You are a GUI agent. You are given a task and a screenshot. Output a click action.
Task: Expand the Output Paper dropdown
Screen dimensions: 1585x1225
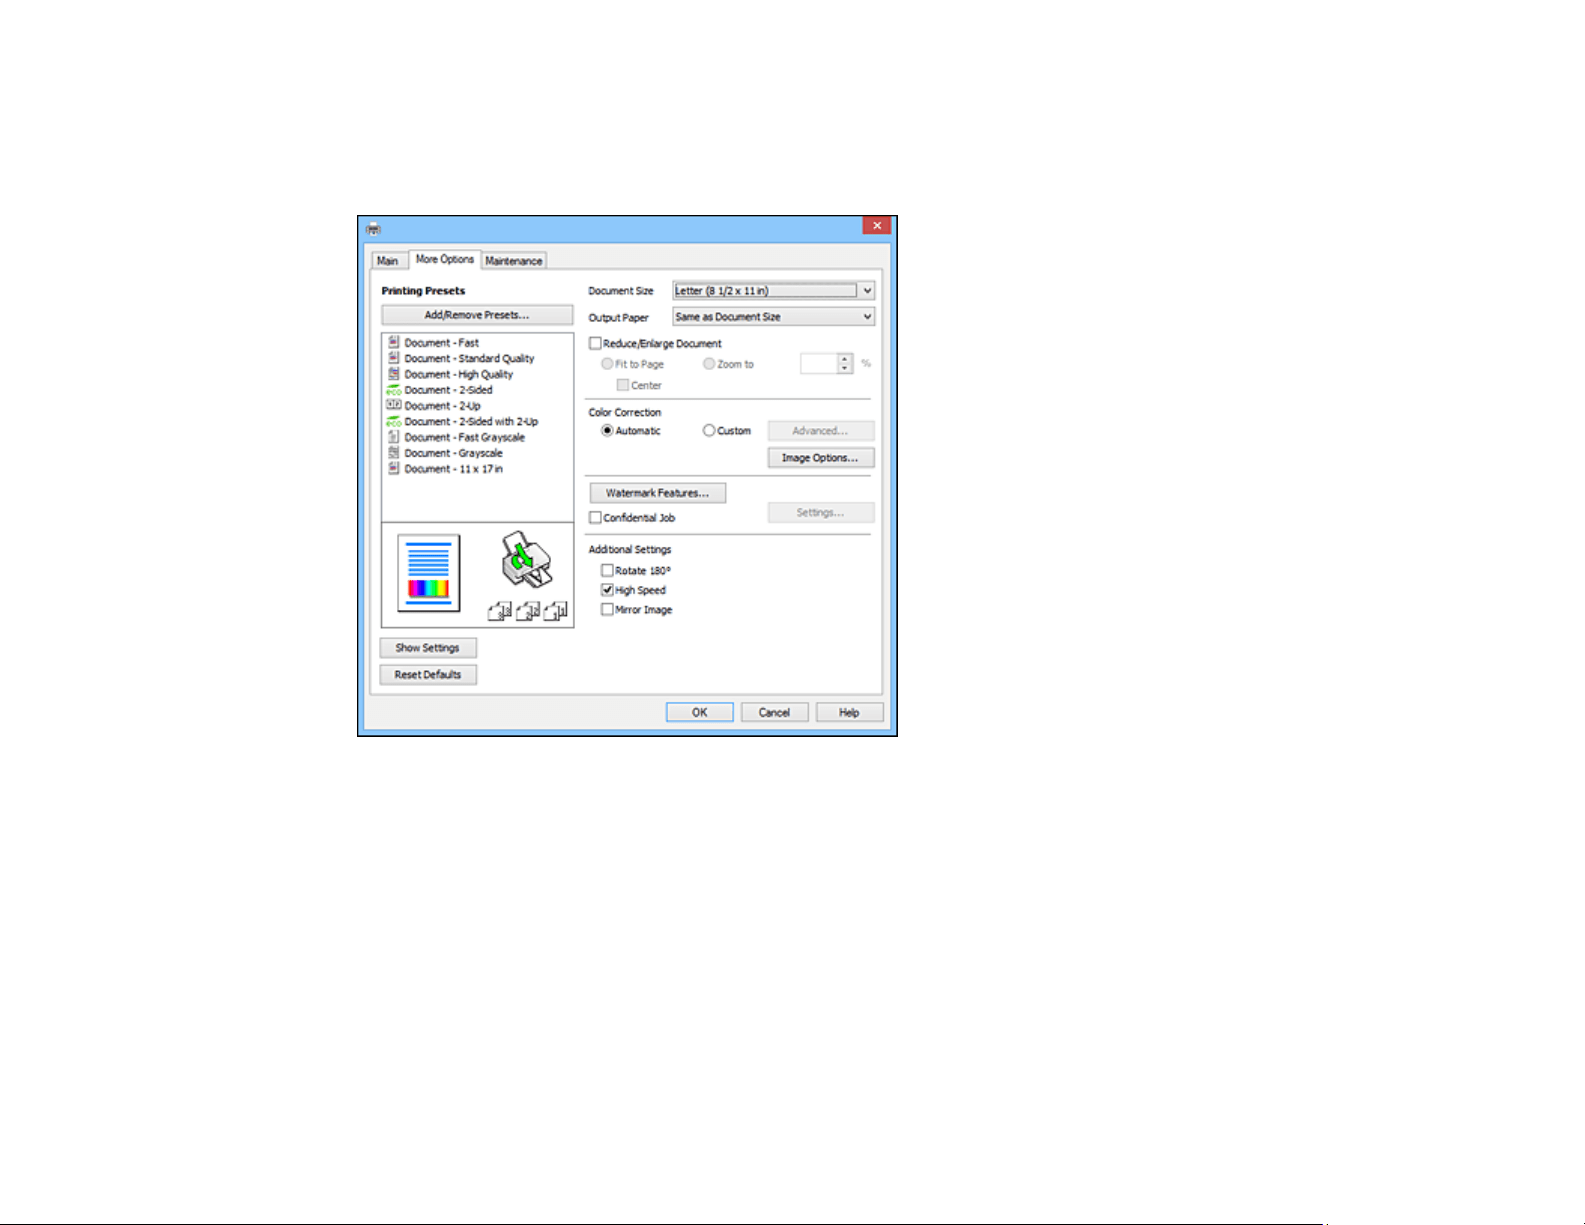(x=773, y=316)
